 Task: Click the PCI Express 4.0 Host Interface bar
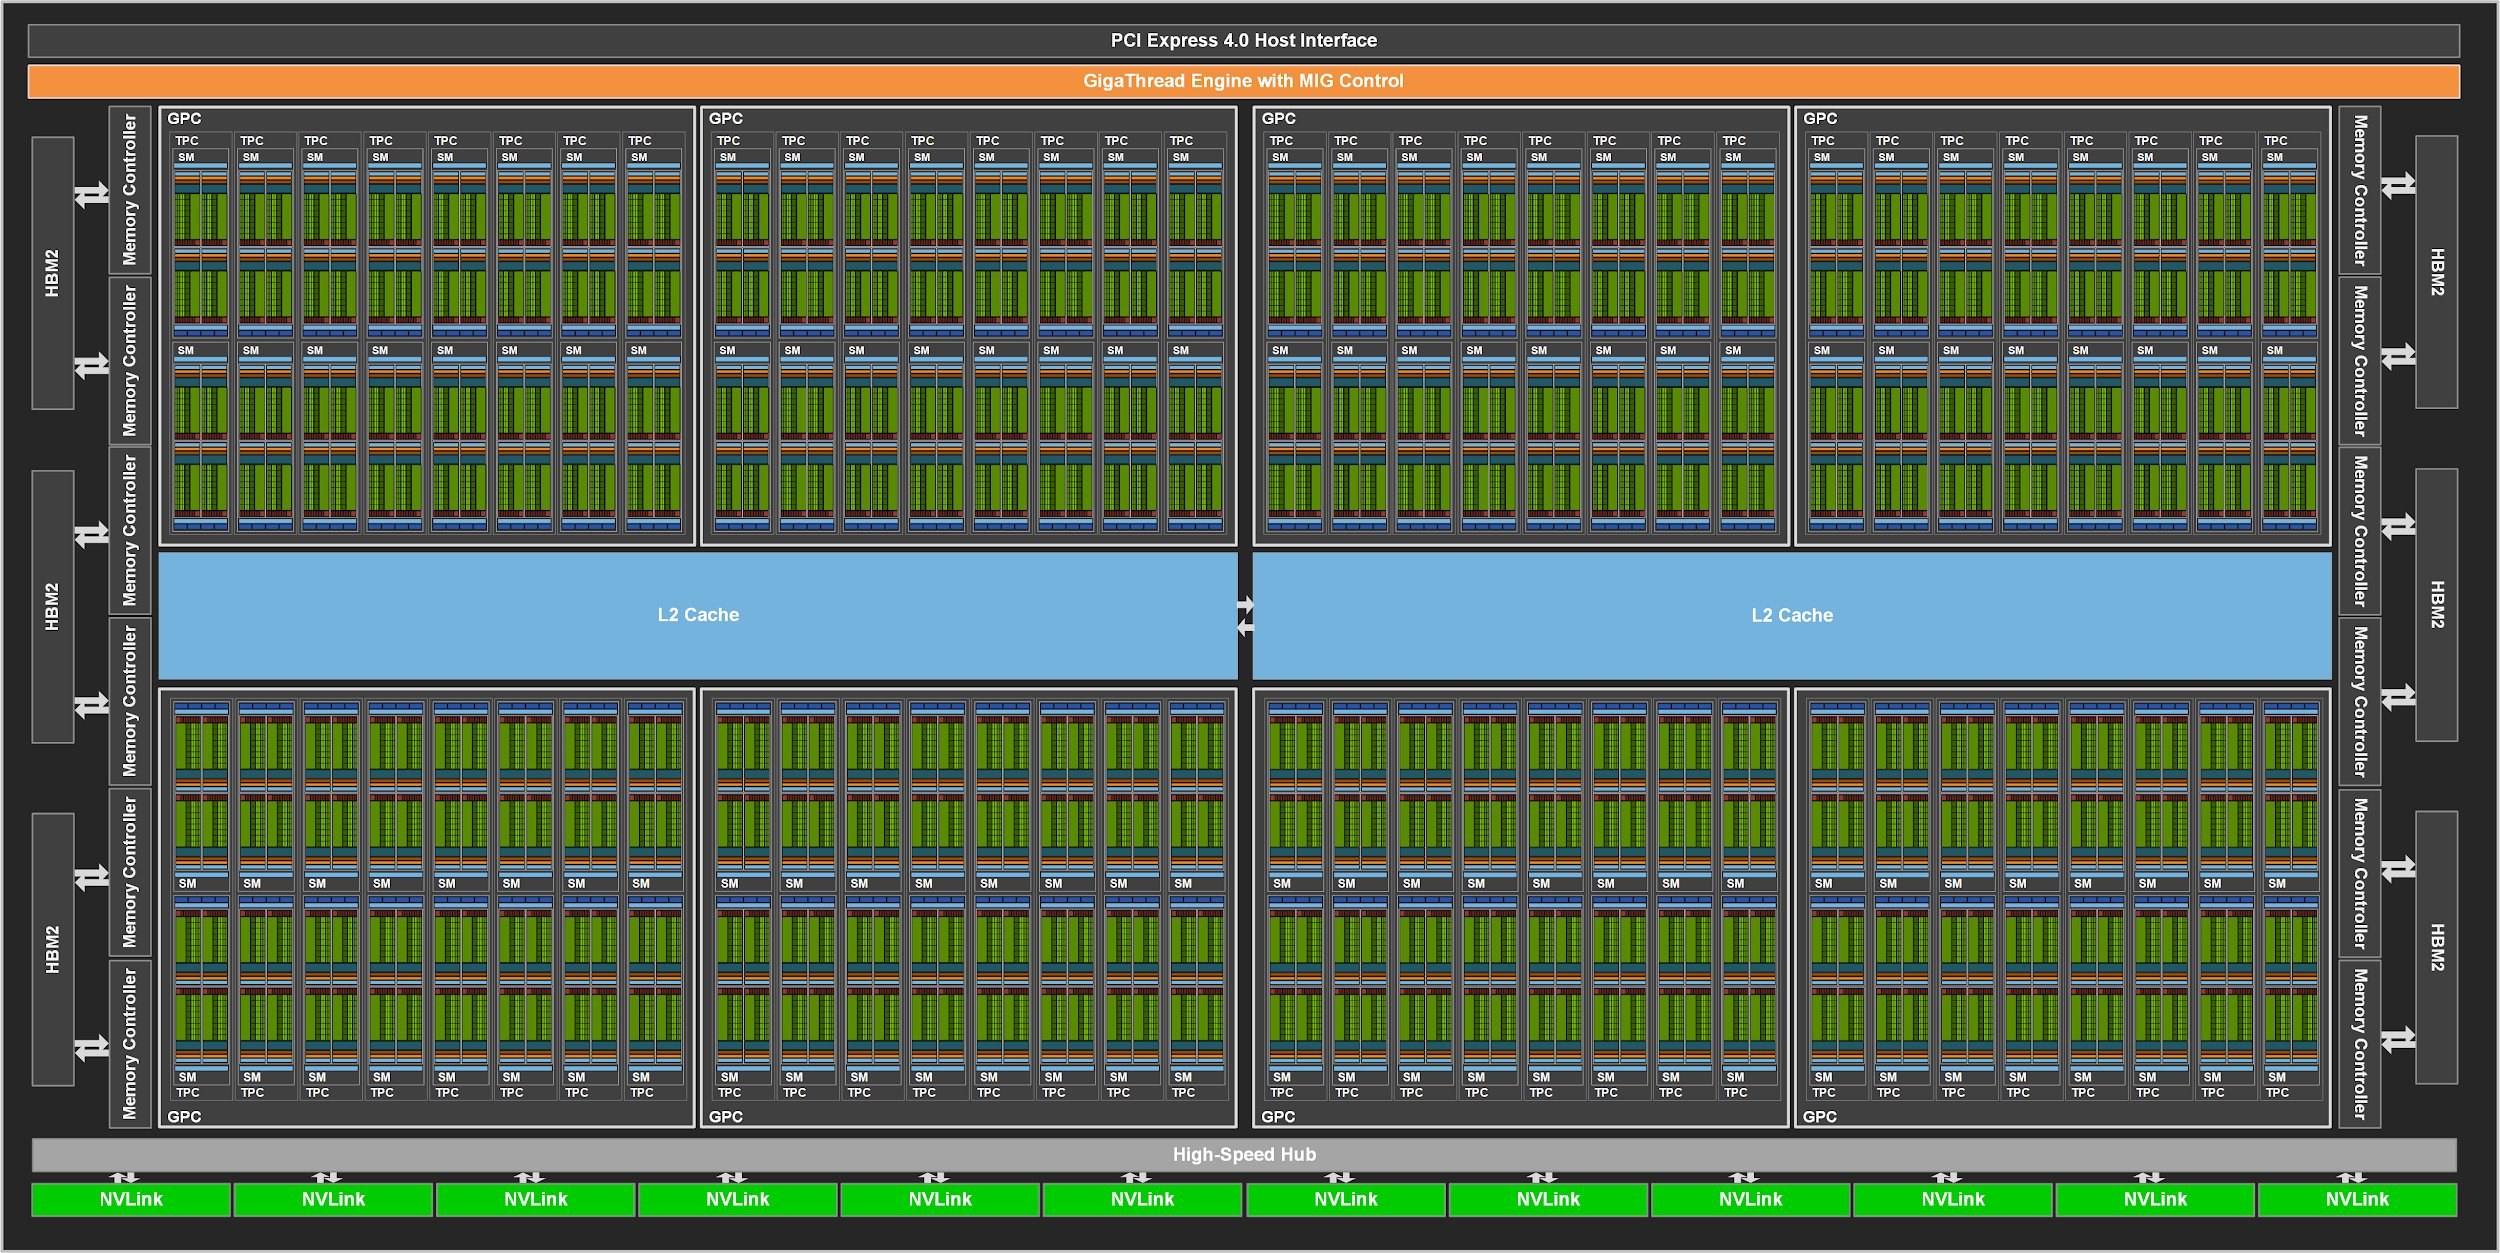point(1243,41)
